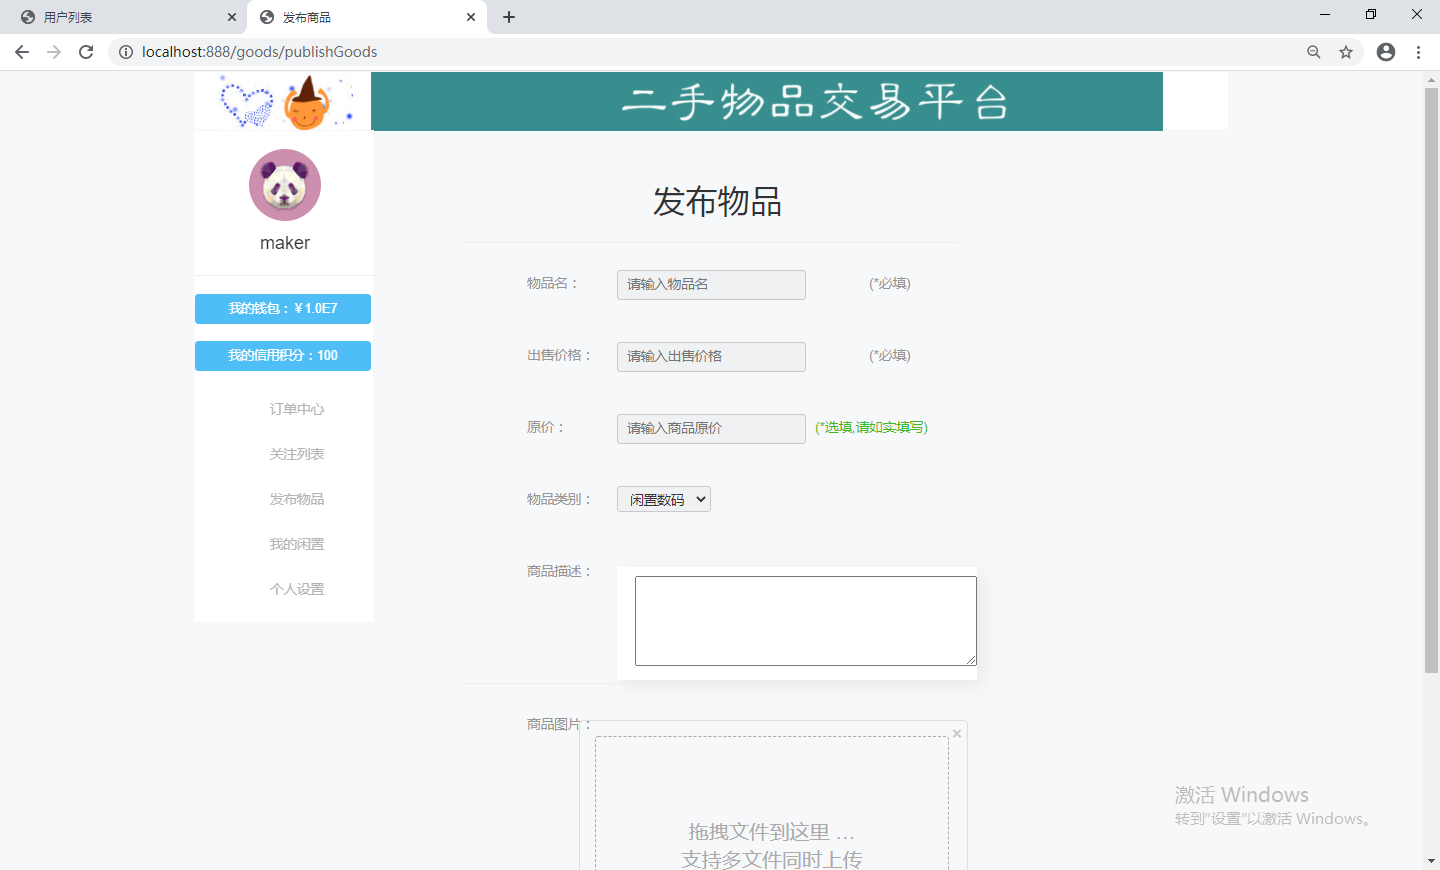The width and height of the screenshot is (1440, 870).
Task: Open 个人设置 settings page
Action: coord(296,588)
